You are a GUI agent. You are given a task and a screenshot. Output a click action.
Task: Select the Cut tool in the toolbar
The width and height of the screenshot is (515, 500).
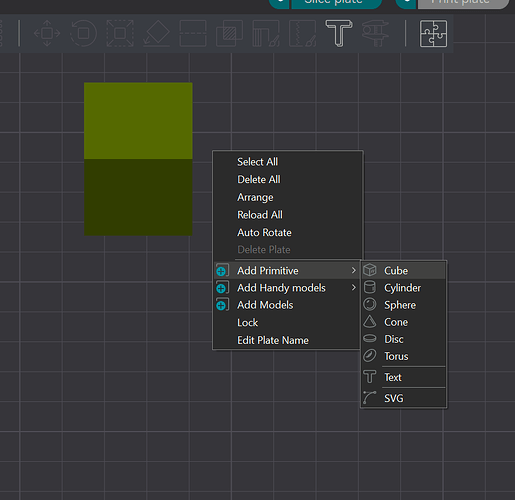193,33
